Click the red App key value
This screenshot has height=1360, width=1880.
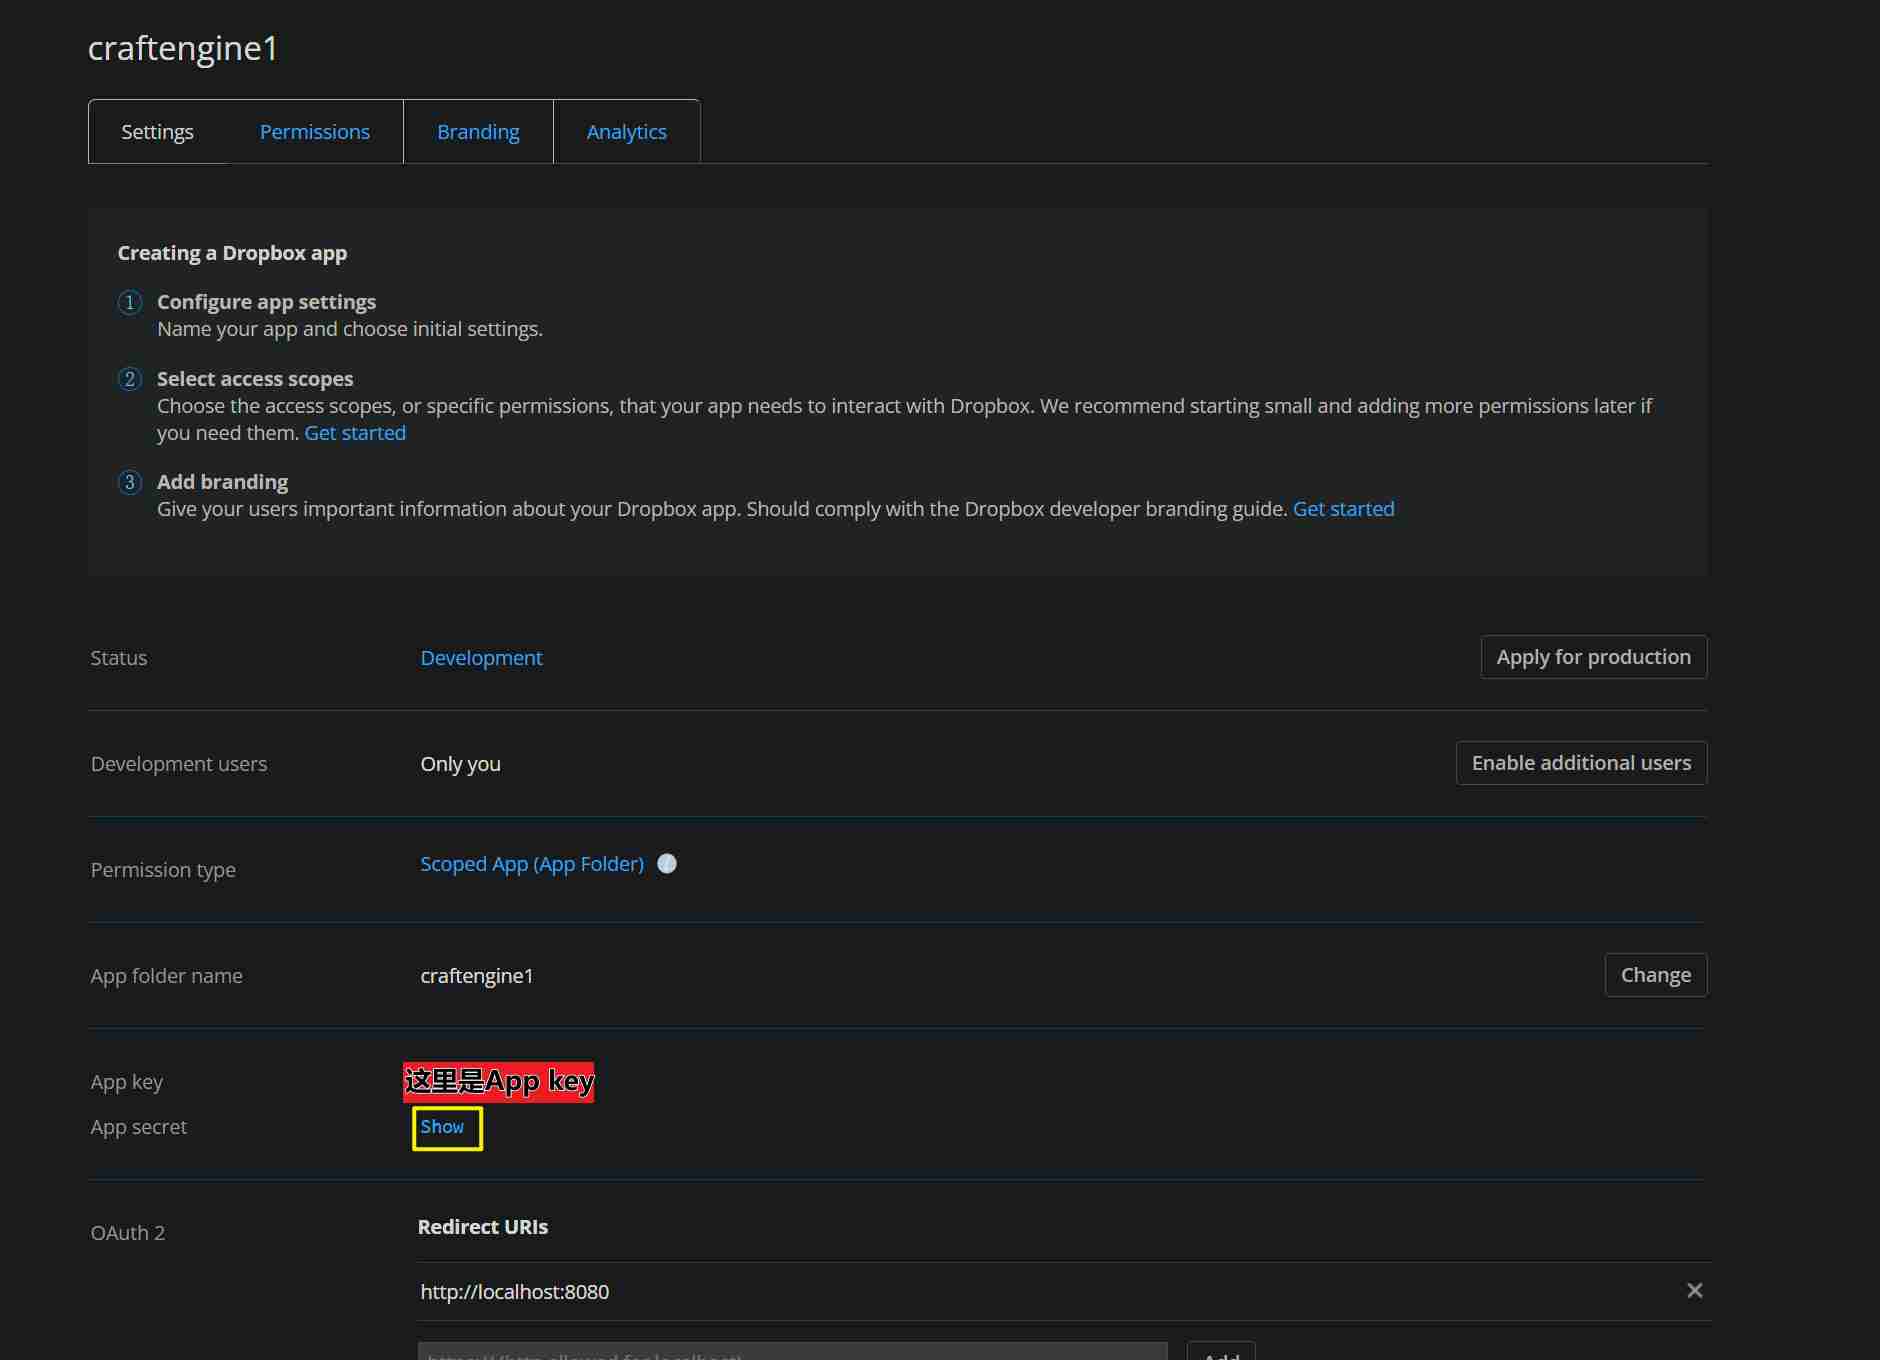[498, 1082]
